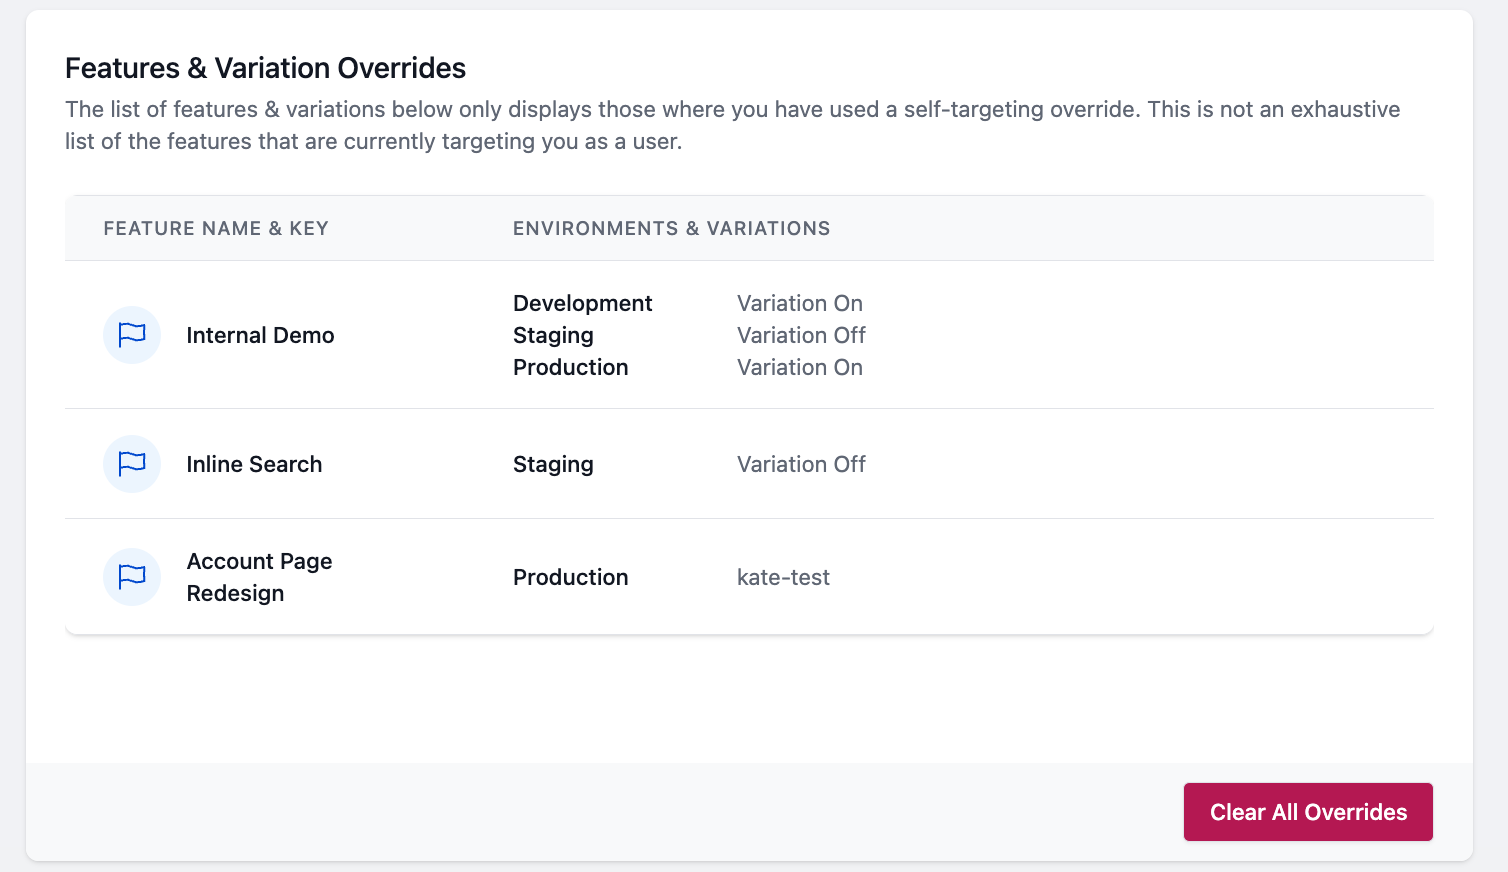This screenshot has height=872, width=1508.
Task: Click the flag icon beside Inline Search
Action: pos(132,464)
